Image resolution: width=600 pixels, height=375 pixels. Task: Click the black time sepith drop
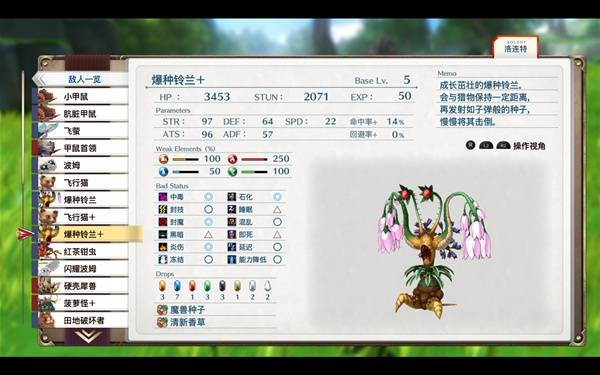[222, 286]
